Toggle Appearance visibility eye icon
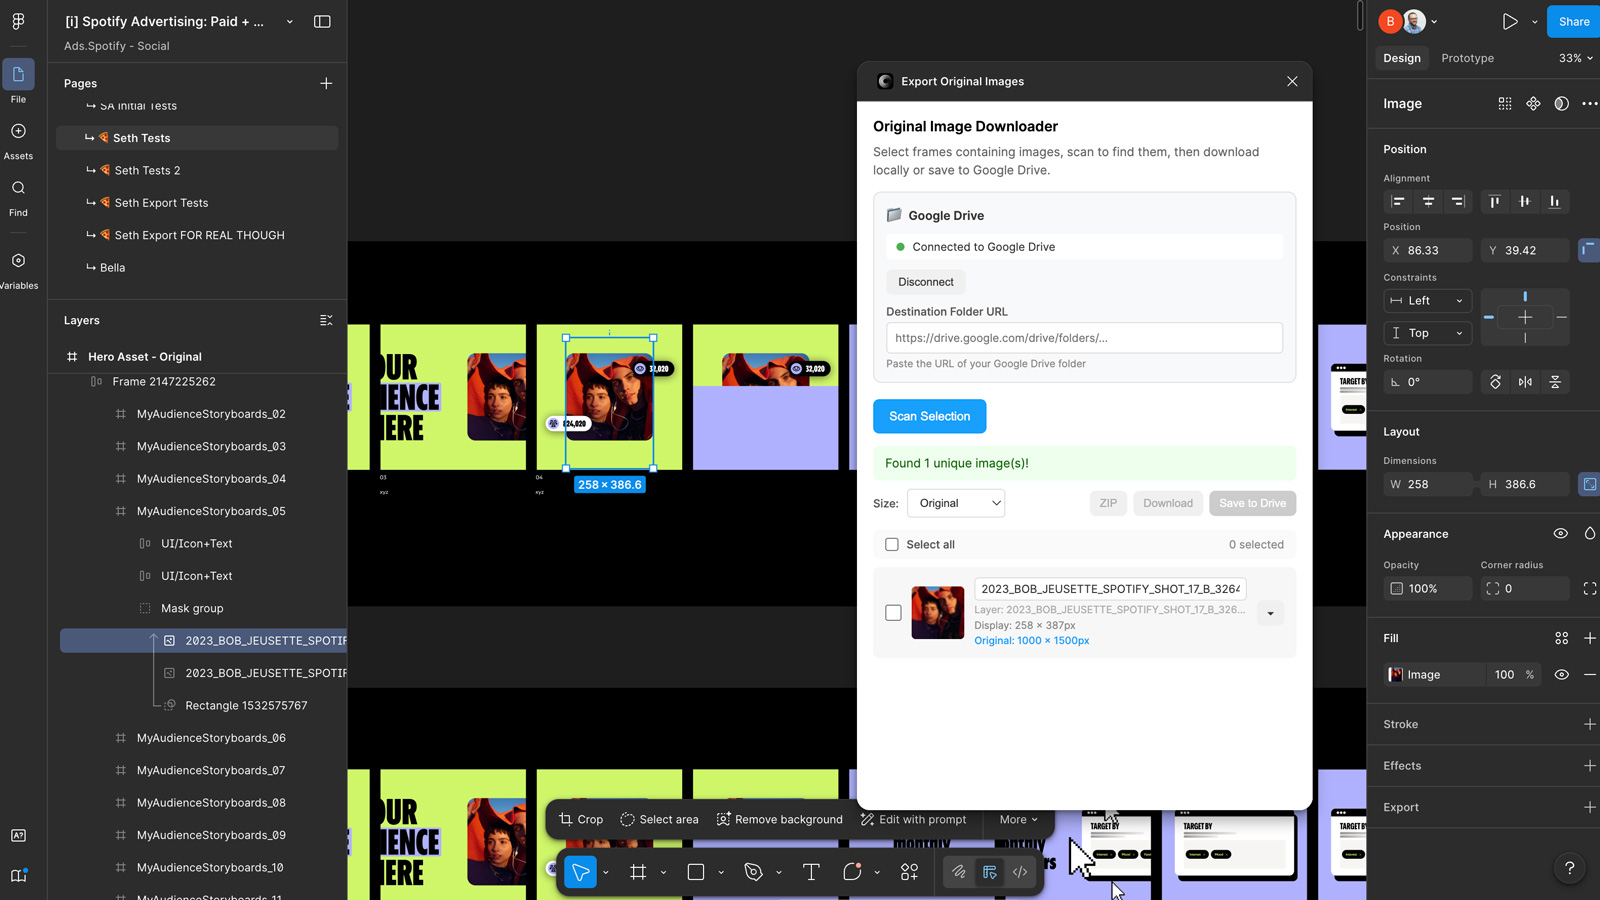This screenshot has width=1600, height=900. click(1561, 534)
